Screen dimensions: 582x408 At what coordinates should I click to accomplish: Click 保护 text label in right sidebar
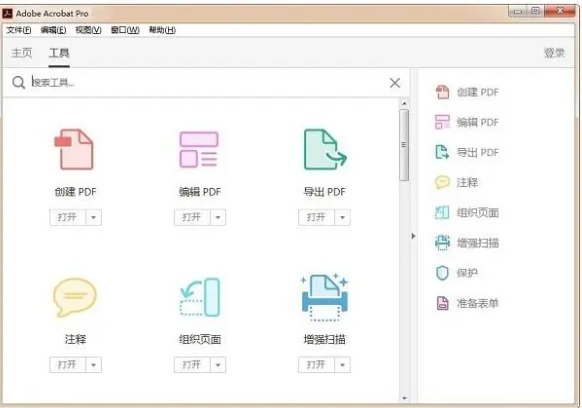point(467,273)
